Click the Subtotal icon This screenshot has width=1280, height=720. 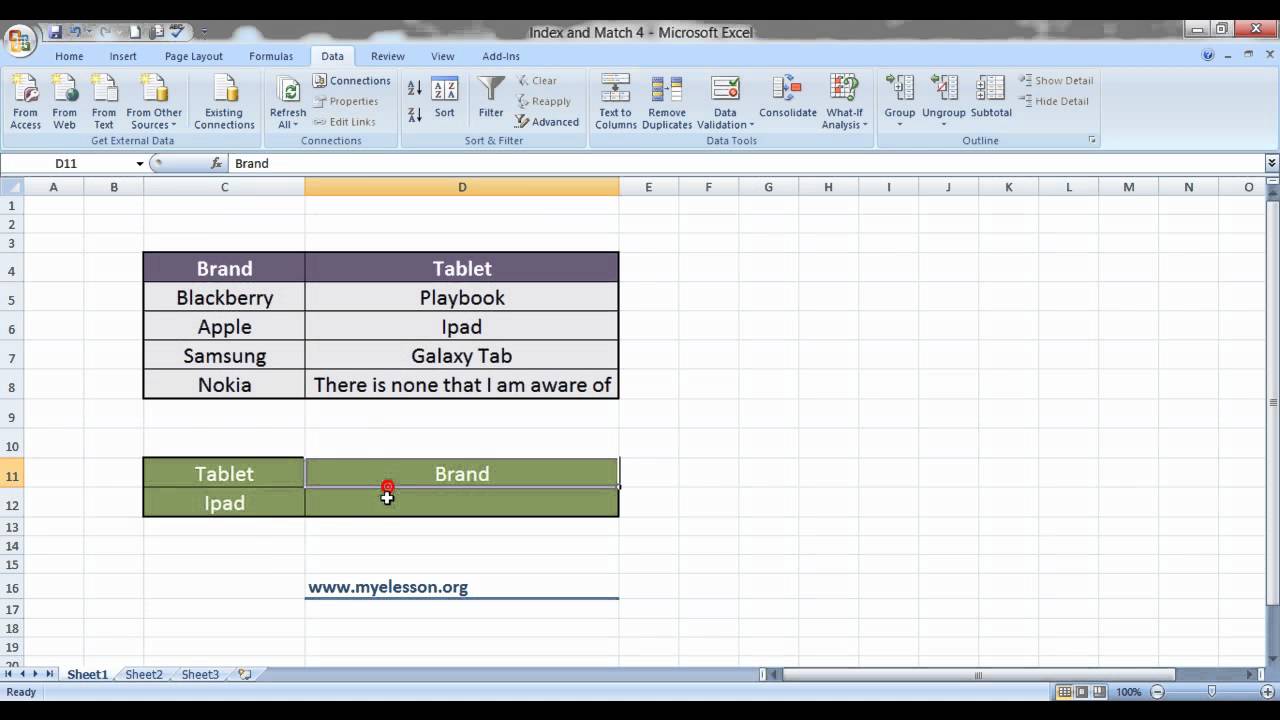[991, 98]
